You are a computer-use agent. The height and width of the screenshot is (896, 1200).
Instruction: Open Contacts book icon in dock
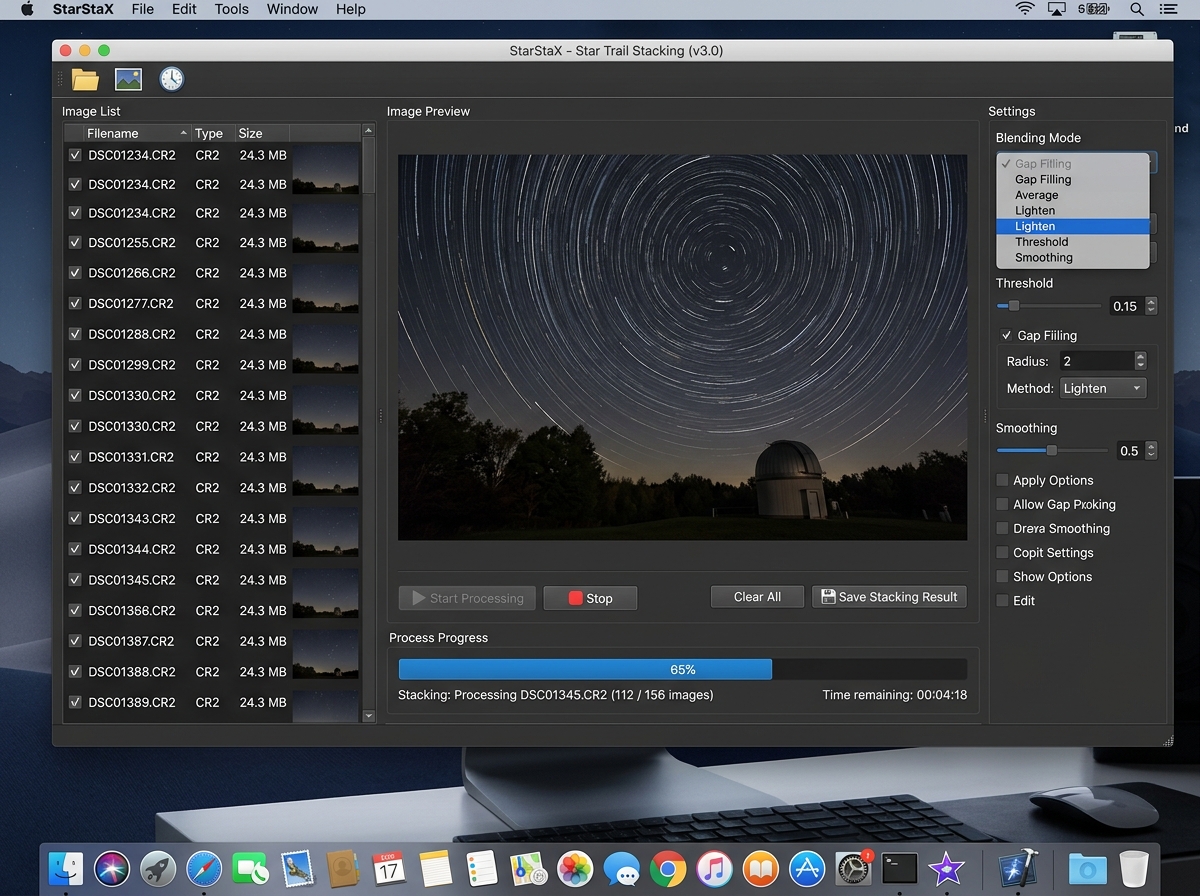[x=343, y=867]
